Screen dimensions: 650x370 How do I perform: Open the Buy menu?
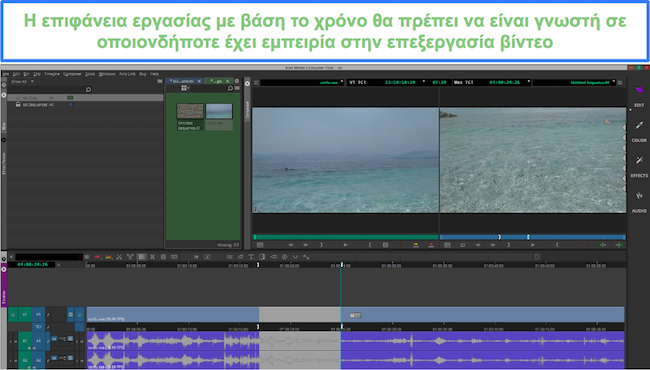click(143, 74)
